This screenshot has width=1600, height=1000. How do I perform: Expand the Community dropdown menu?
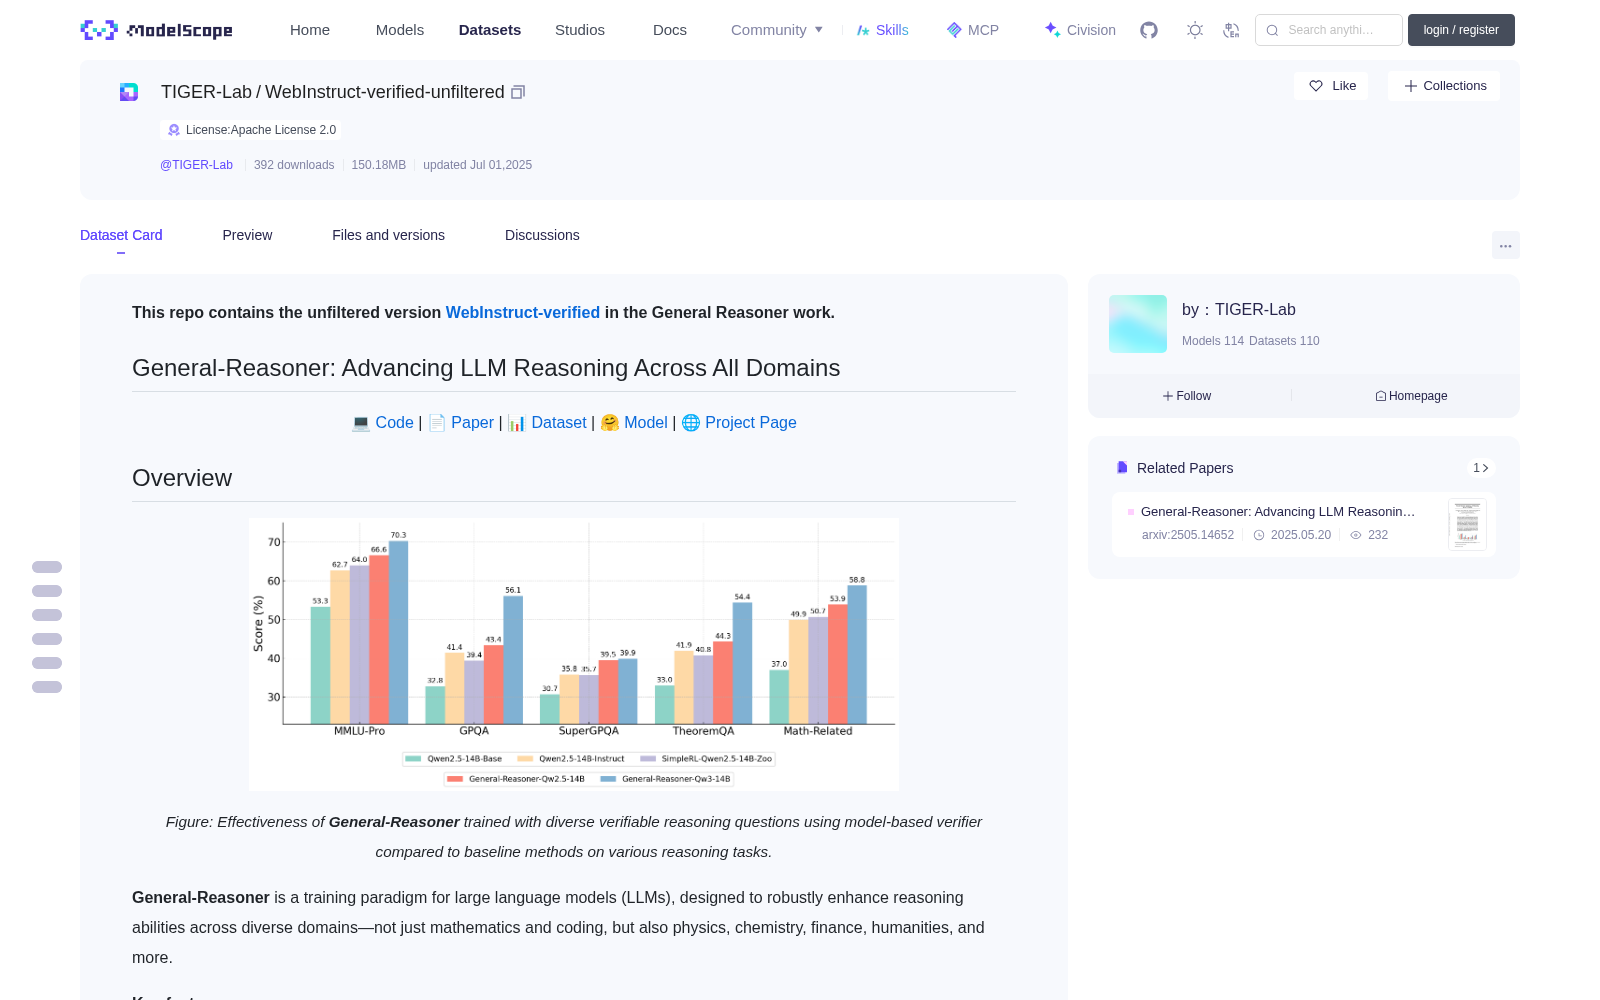(x=777, y=30)
